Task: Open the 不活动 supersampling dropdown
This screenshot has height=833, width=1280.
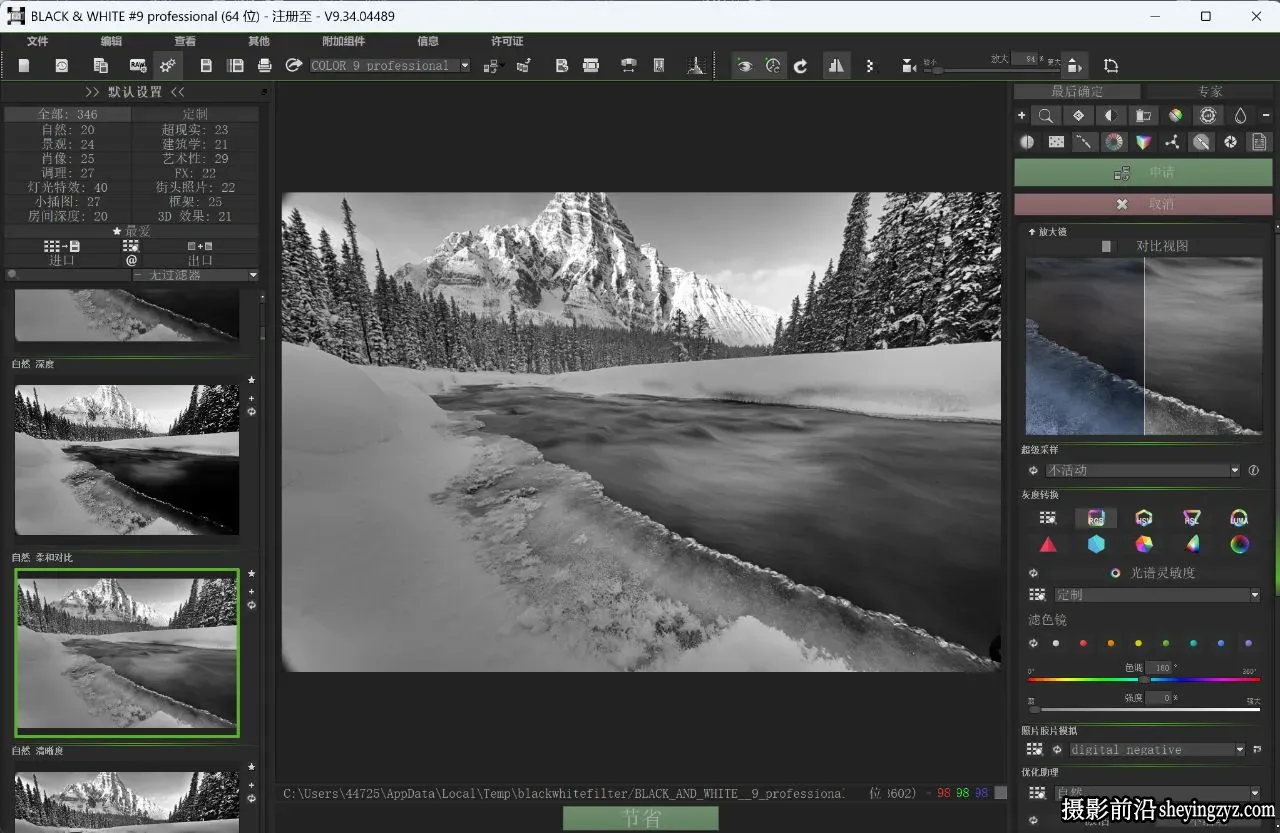Action: (x=1142, y=470)
